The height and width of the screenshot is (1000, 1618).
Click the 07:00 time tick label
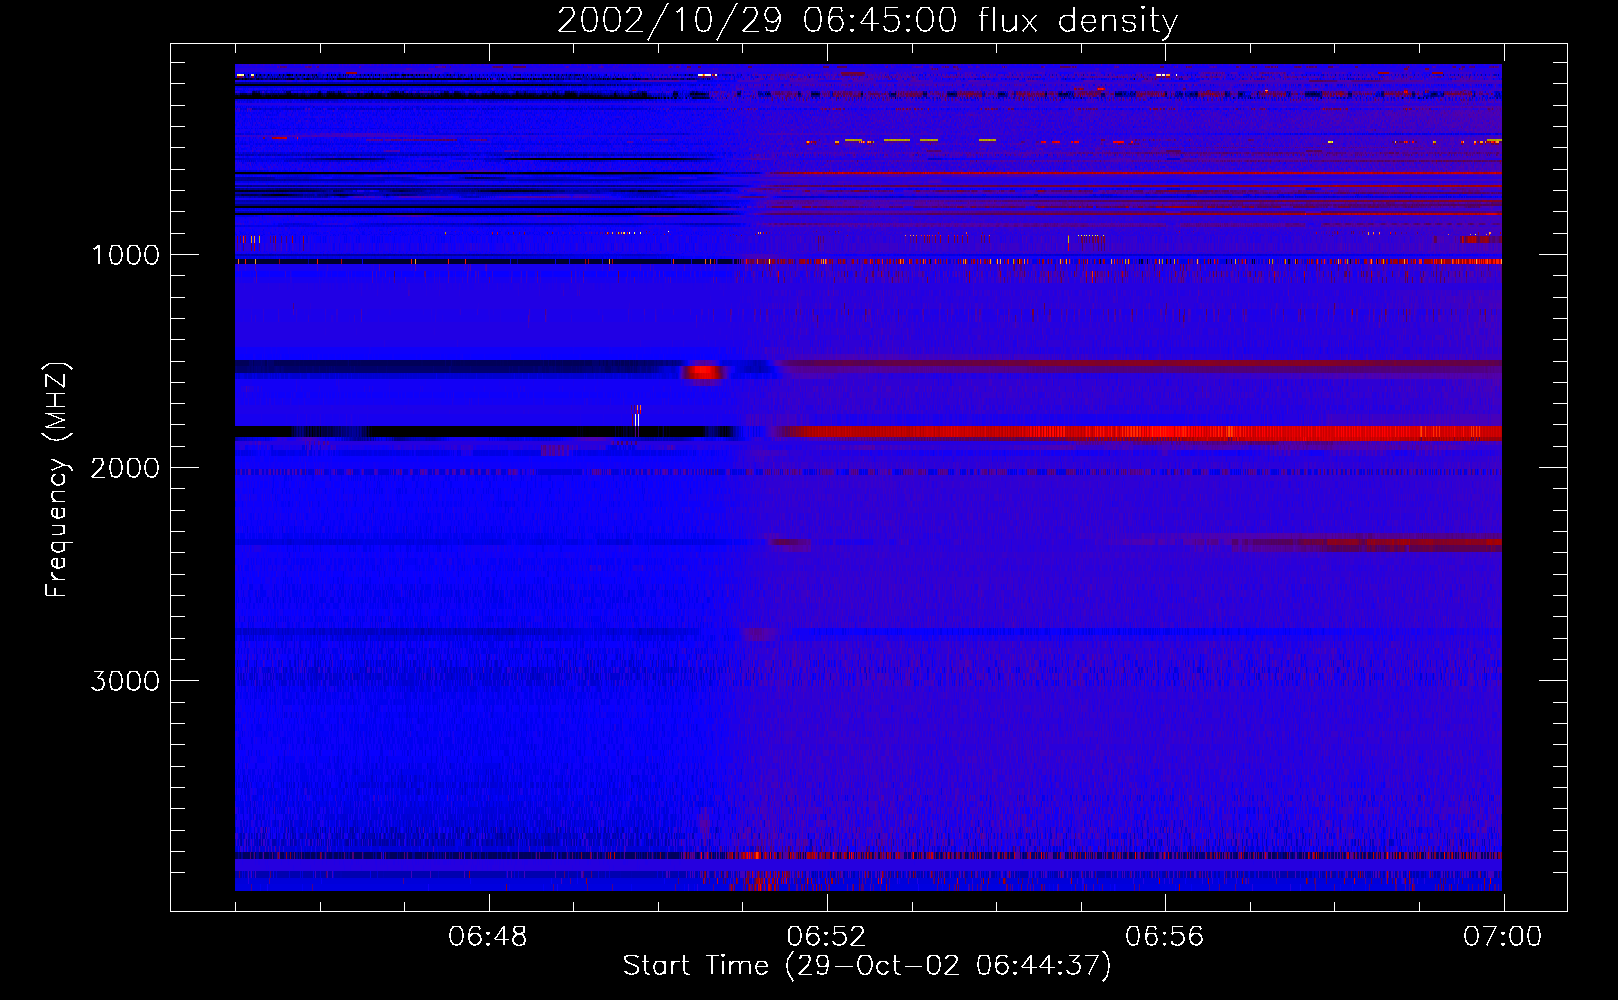(x=1502, y=936)
